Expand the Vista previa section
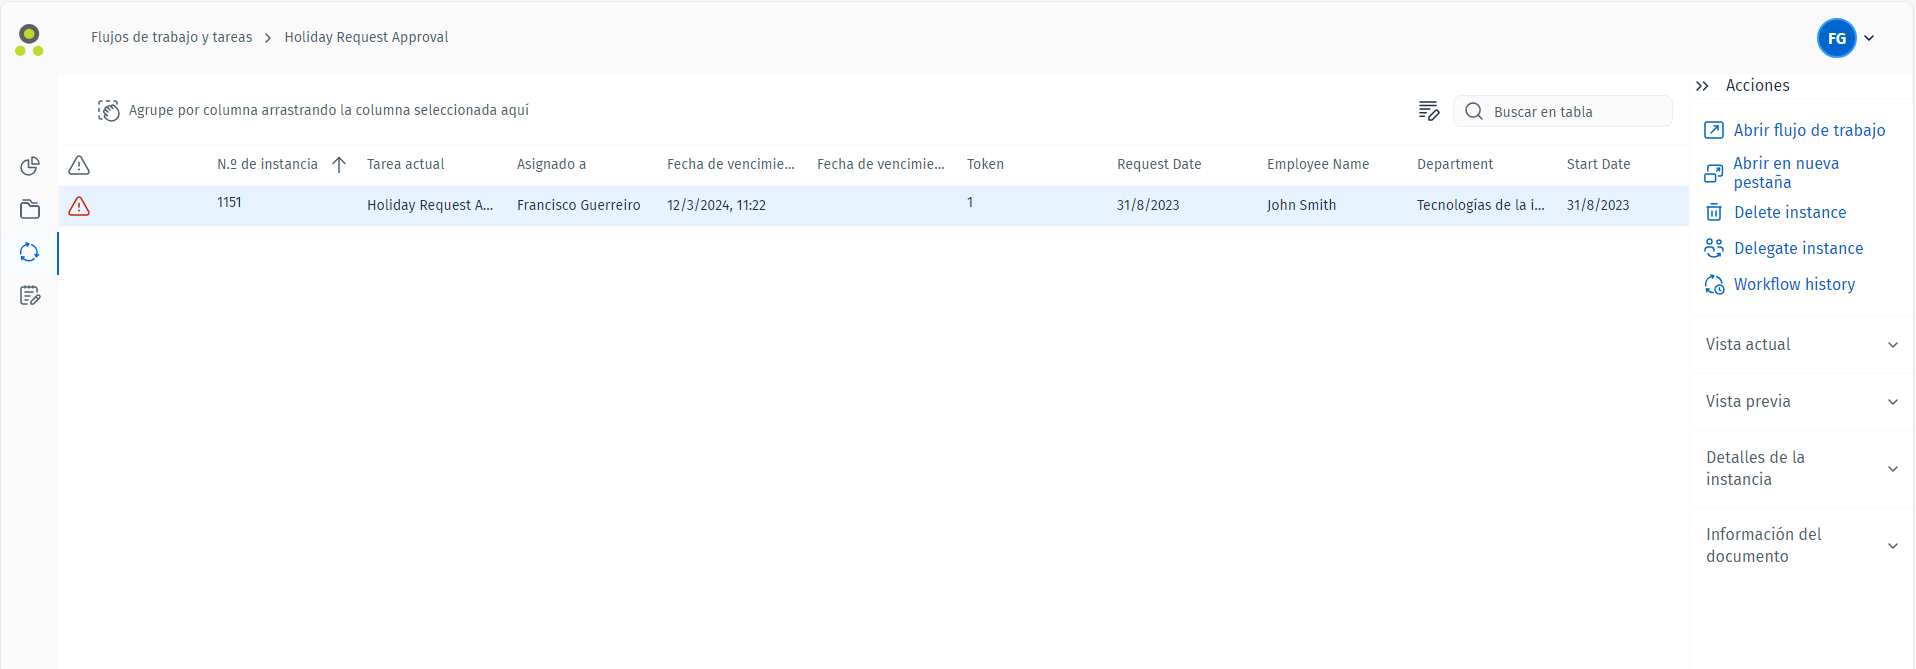1916x669 pixels. click(1891, 402)
